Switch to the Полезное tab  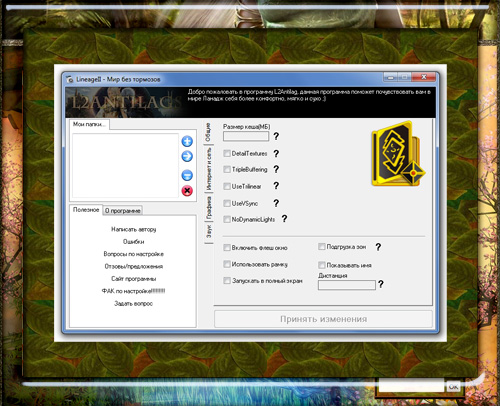pos(86,210)
